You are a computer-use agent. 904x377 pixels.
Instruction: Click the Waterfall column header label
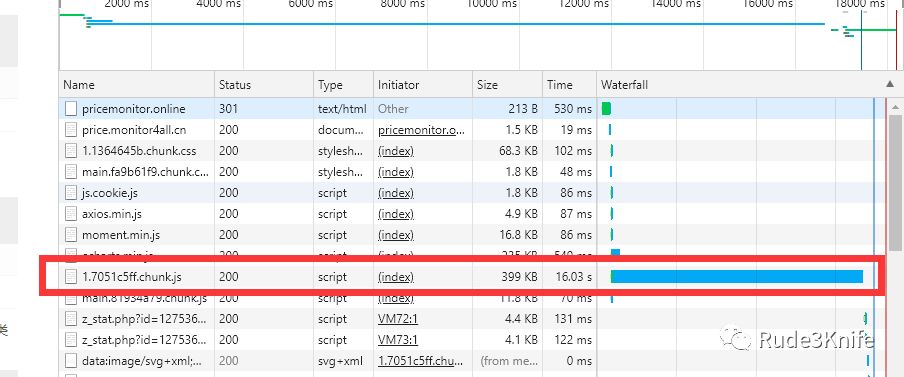coord(624,85)
